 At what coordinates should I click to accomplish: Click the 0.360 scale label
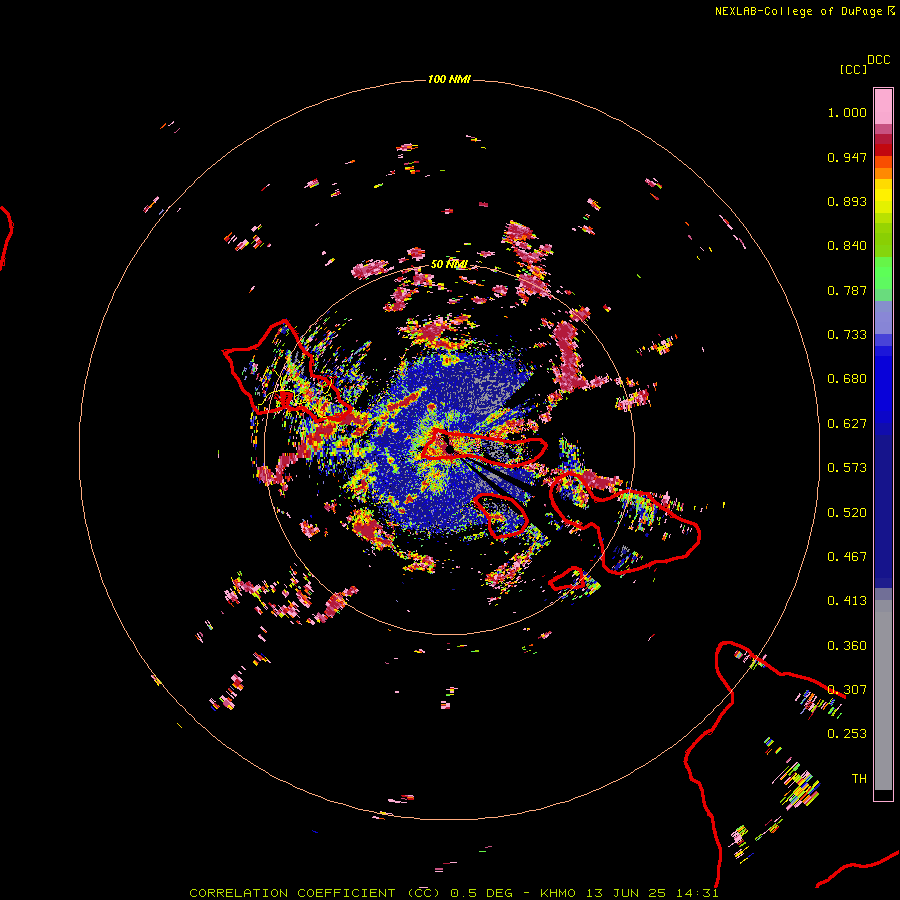(x=847, y=646)
